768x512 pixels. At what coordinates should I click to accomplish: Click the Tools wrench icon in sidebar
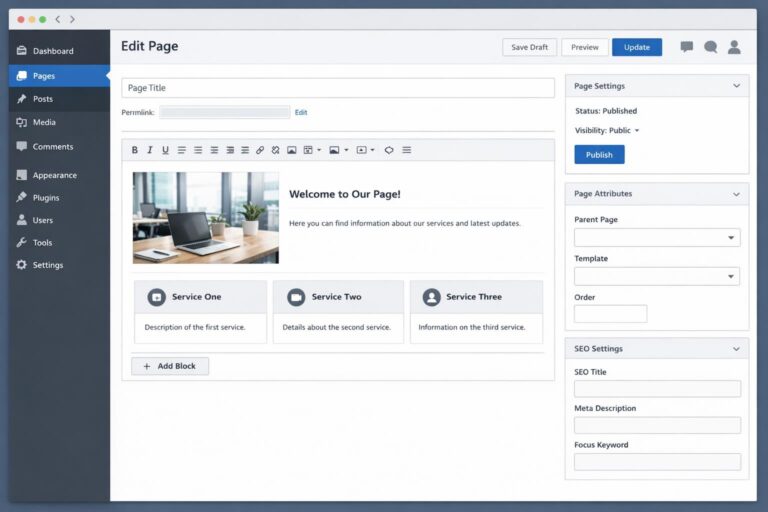[22, 242]
